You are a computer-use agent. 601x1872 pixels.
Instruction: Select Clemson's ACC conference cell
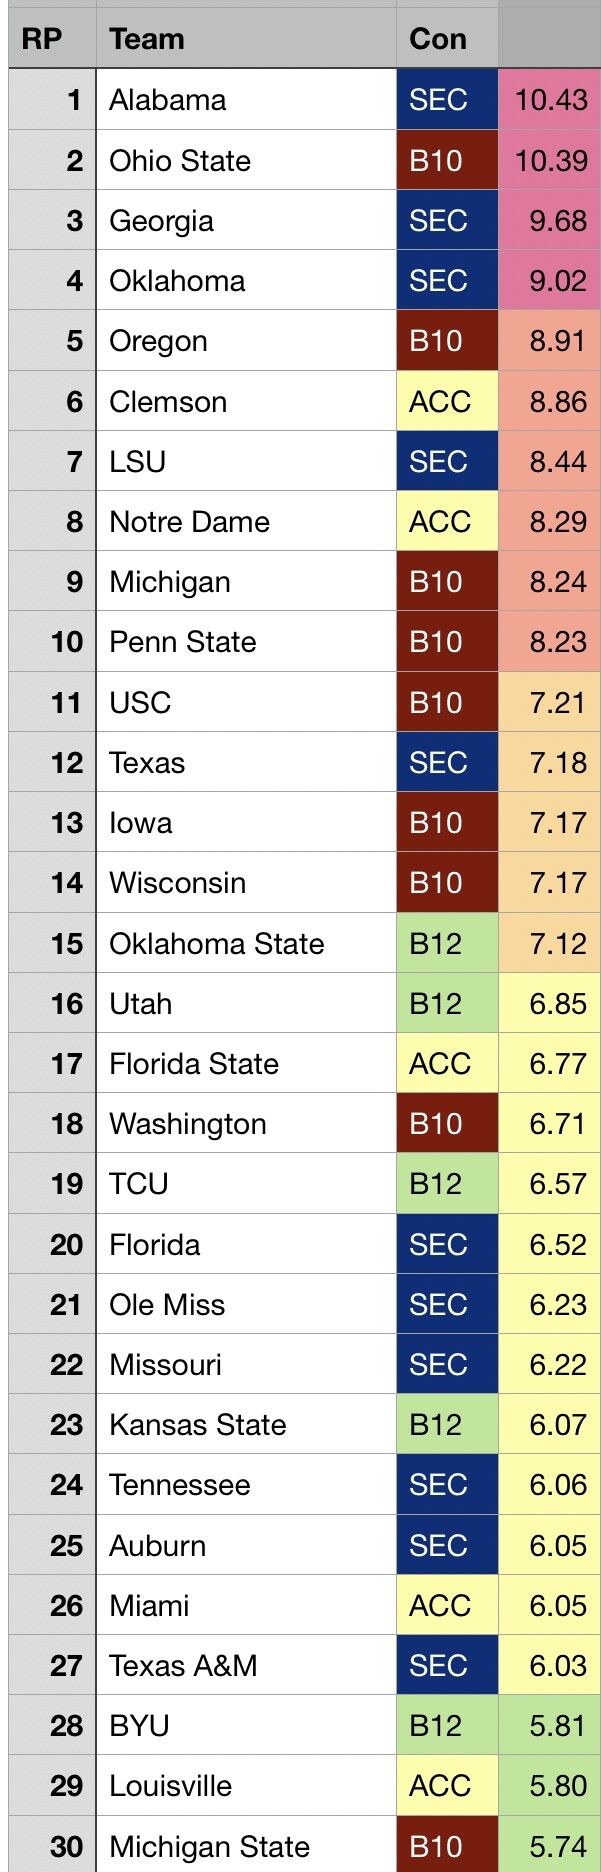point(447,401)
